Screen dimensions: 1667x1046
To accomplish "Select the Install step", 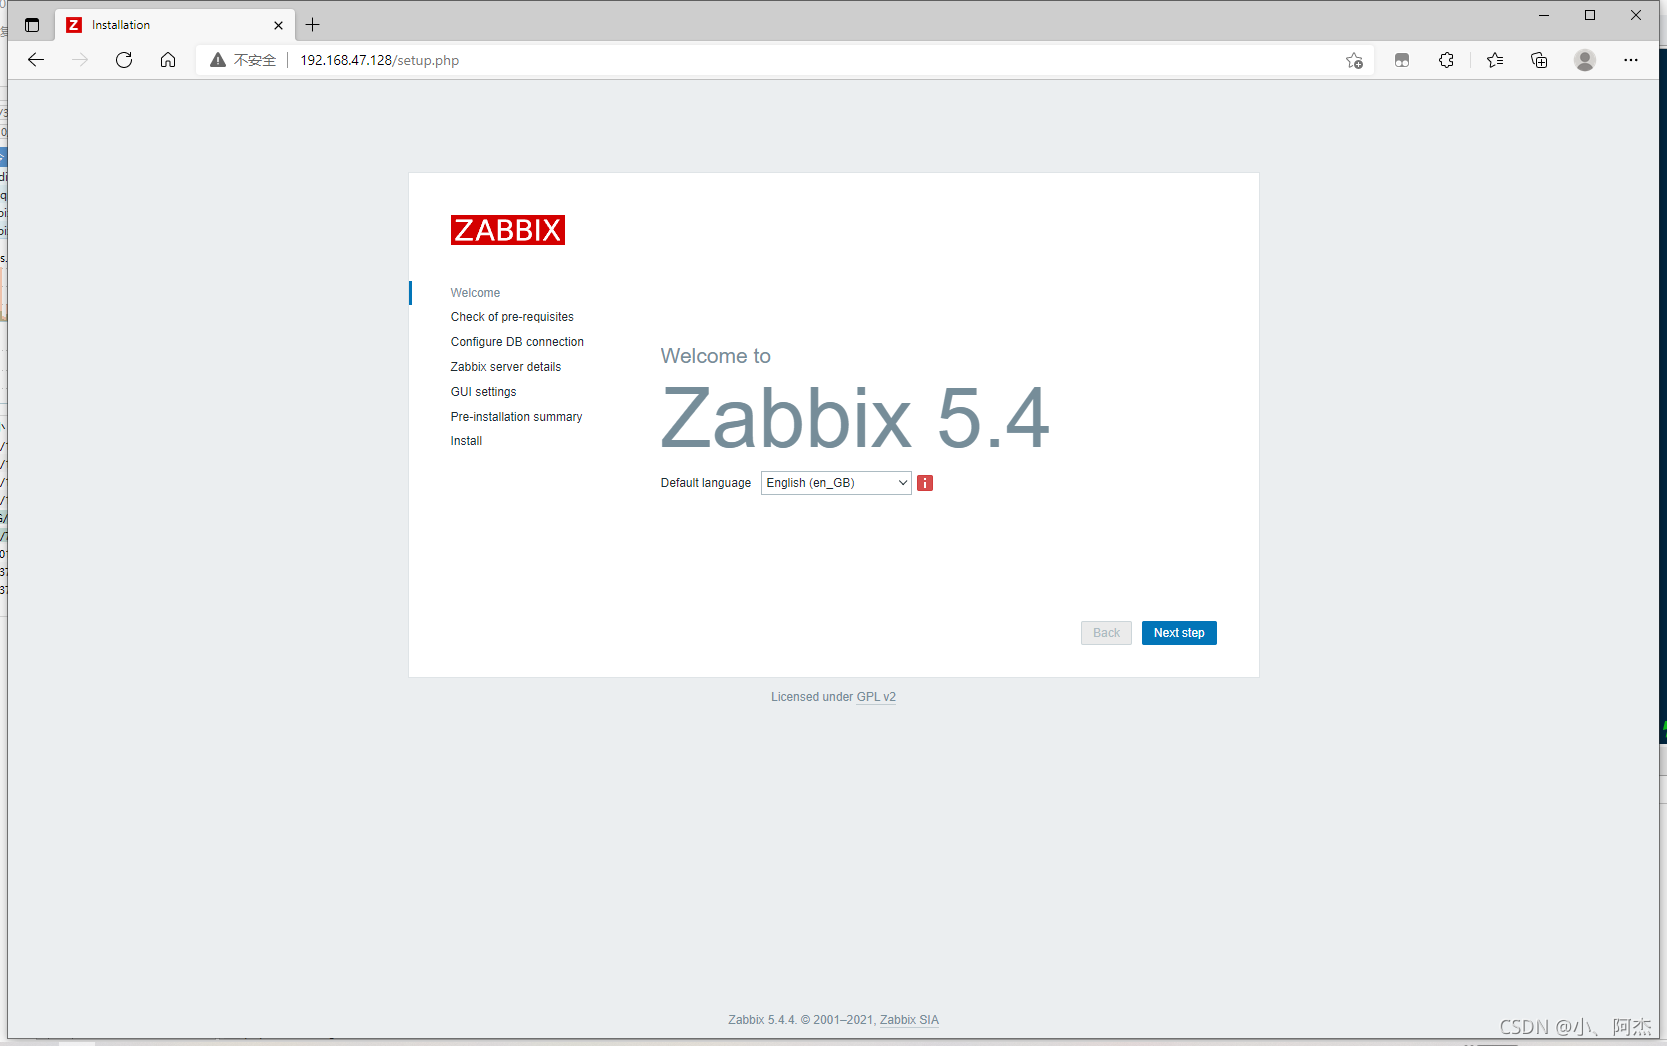I will pos(466,441).
